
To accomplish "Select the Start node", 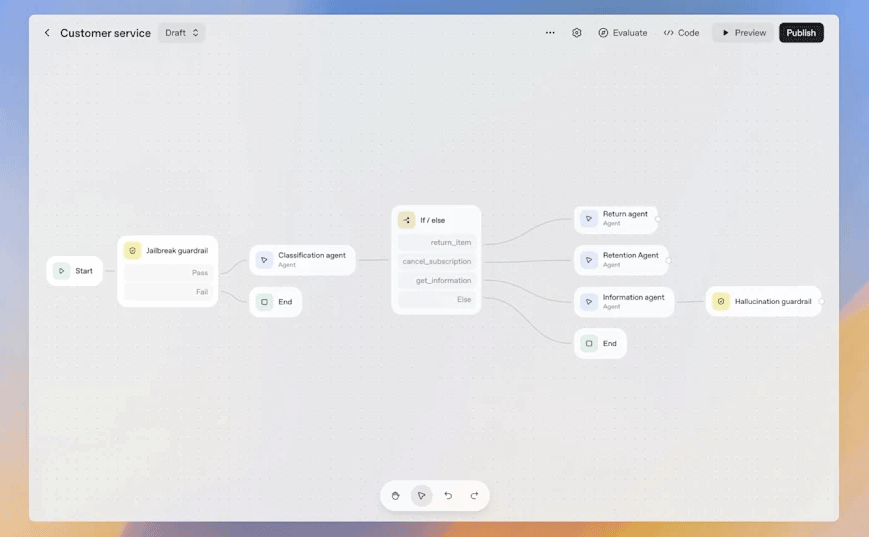I will pos(75,271).
